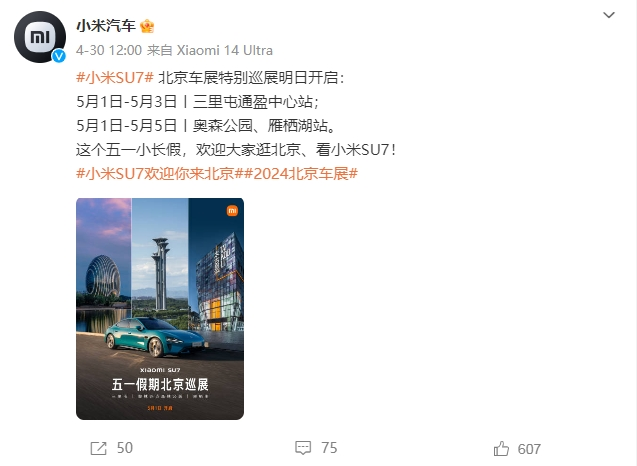This screenshot has width=637, height=466.
Task: Click the crown member badge beside username
Action: (147, 26)
